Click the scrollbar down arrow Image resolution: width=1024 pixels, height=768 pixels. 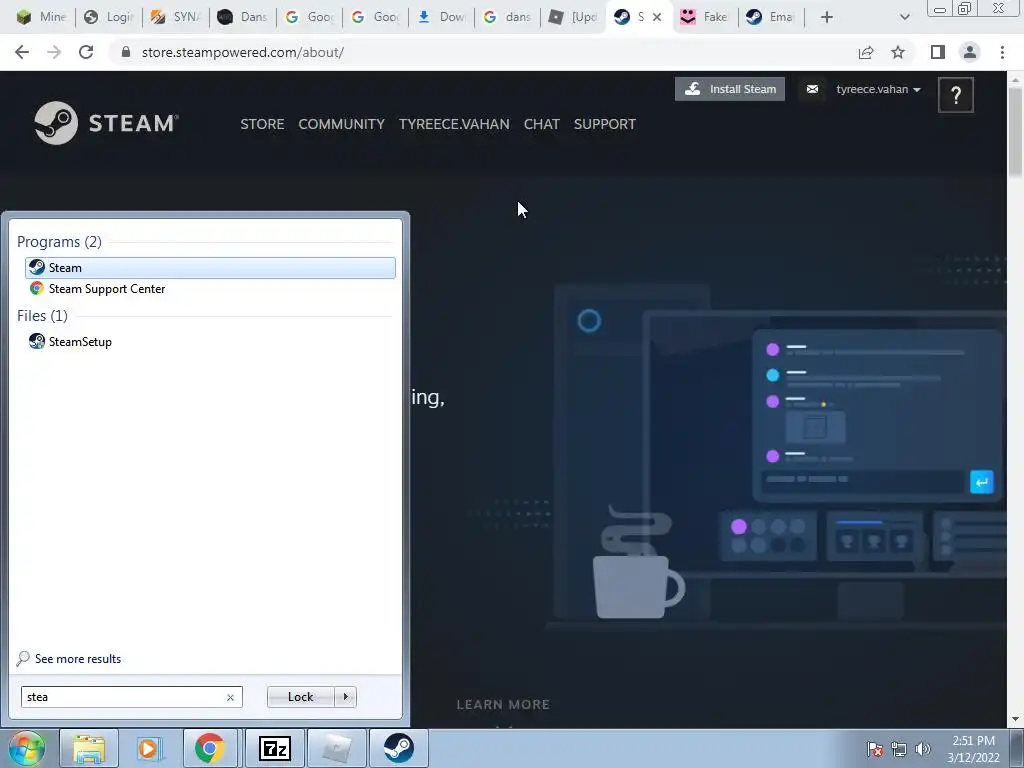(1016, 719)
